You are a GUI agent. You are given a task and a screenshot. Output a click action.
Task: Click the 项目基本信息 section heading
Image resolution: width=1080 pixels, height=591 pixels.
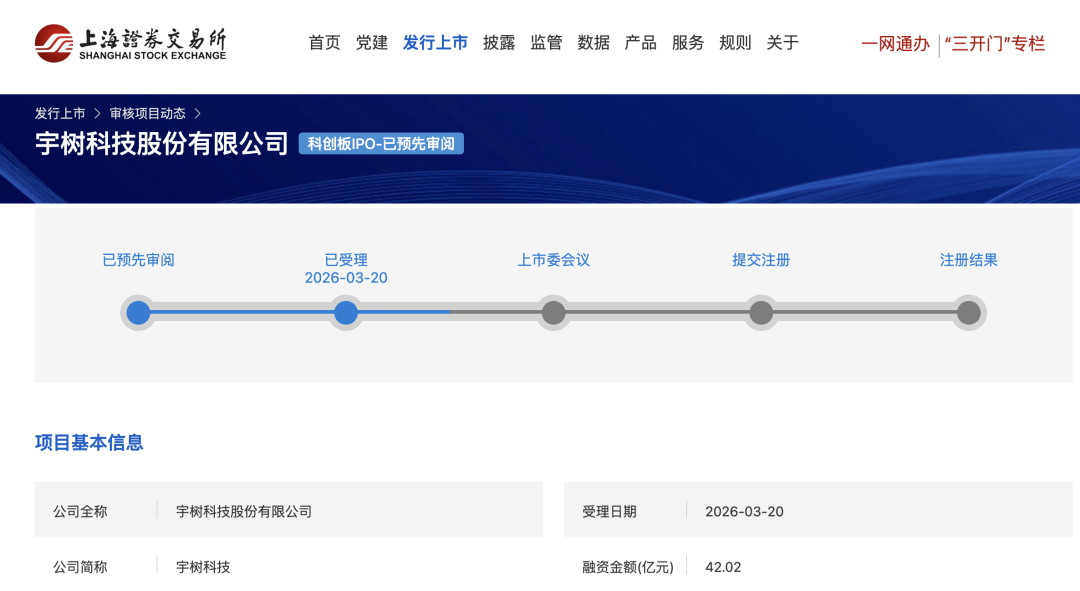pos(89,442)
